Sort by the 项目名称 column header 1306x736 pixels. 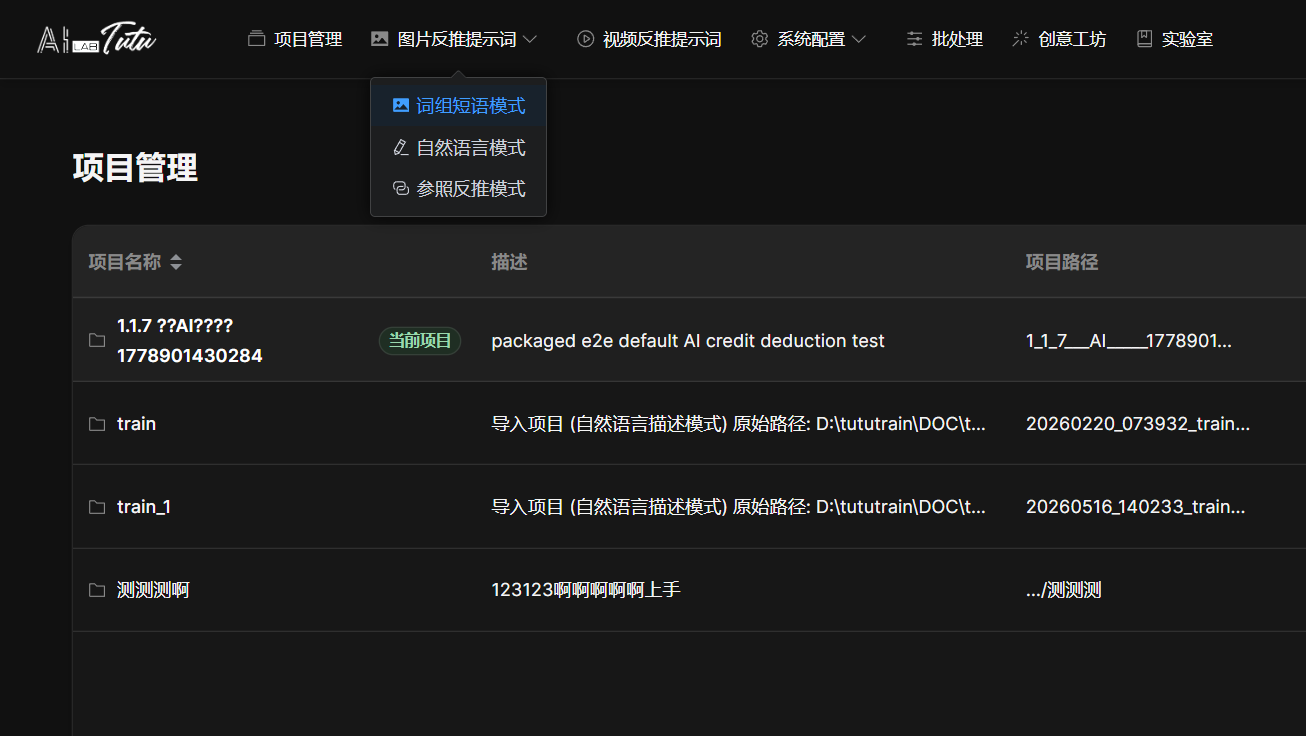coord(124,262)
